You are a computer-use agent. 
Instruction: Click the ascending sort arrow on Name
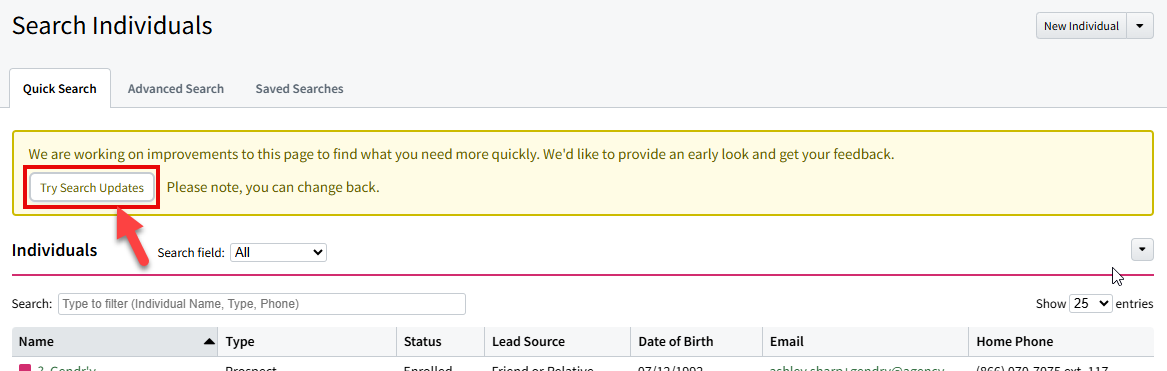click(208, 342)
